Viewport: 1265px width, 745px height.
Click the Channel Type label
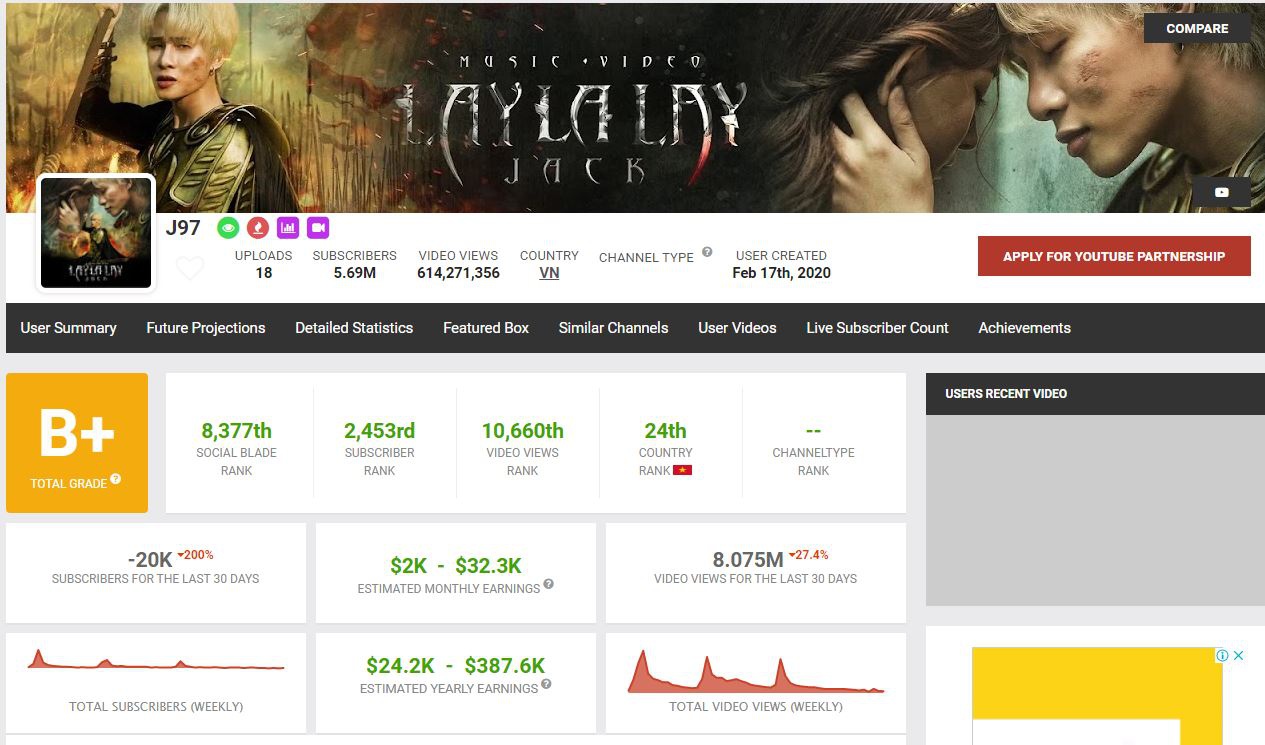pyautogui.click(x=646, y=257)
